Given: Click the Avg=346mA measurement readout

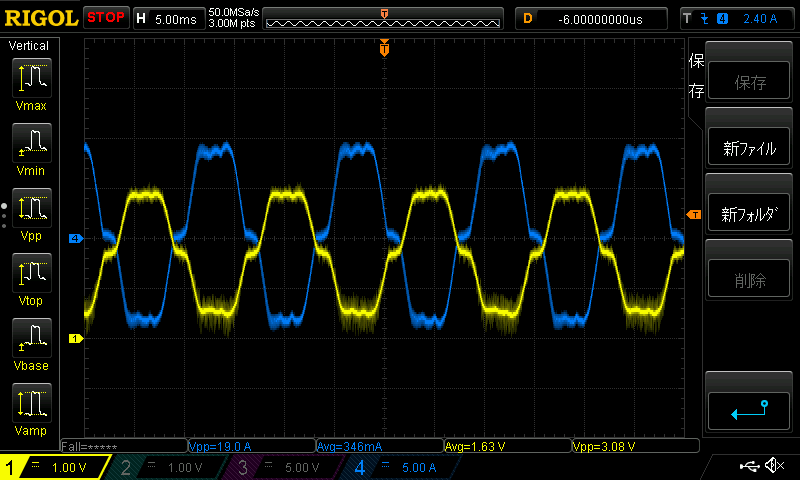Looking at the screenshot, I should coord(380,446).
